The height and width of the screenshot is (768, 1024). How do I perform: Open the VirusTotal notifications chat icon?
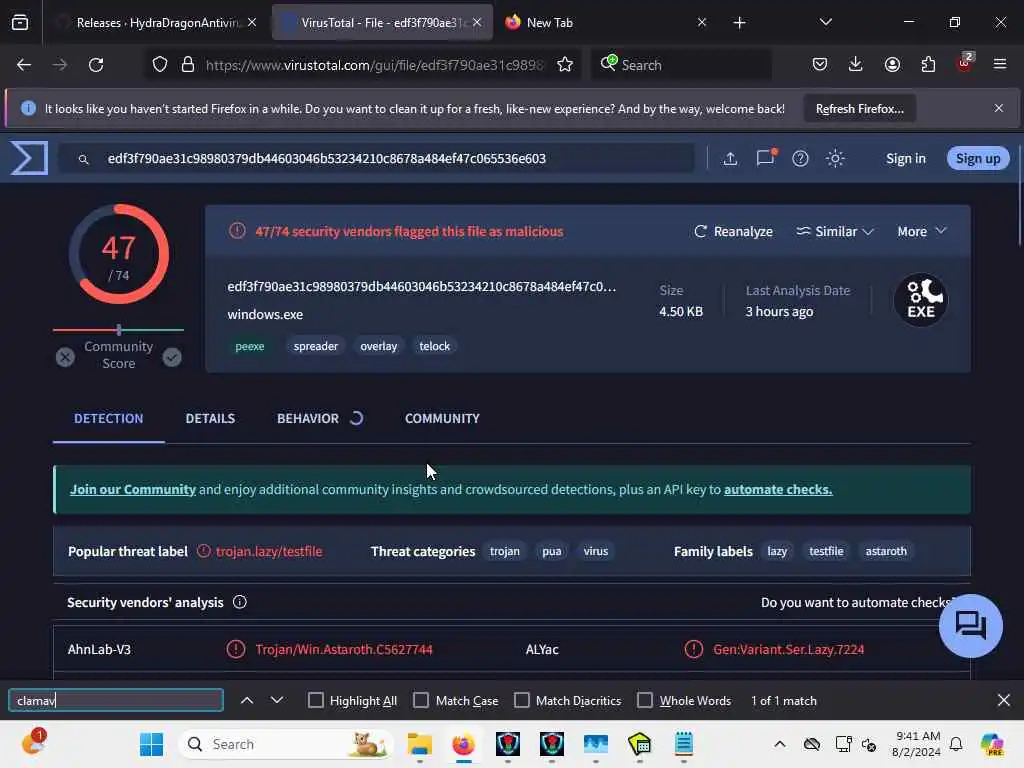pos(765,158)
